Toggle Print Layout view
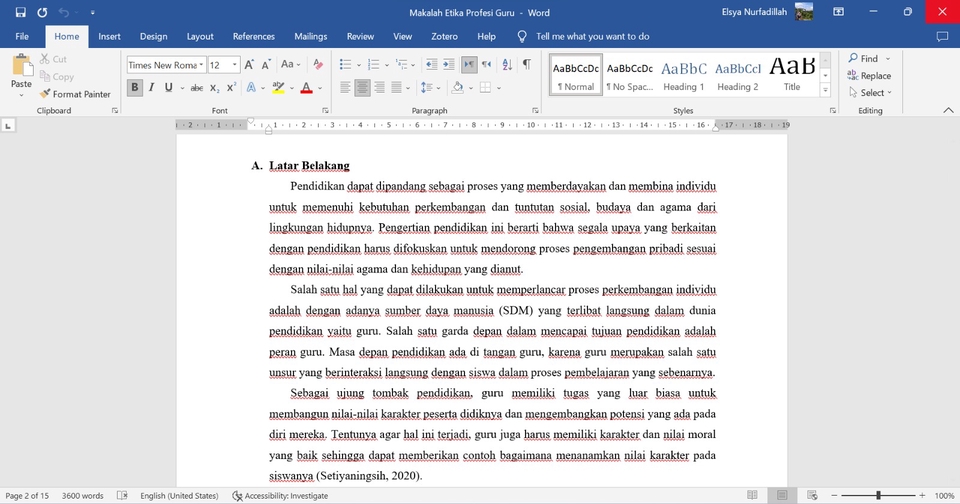Viewport: 960px width, 504px height. [x=782, y=495]
